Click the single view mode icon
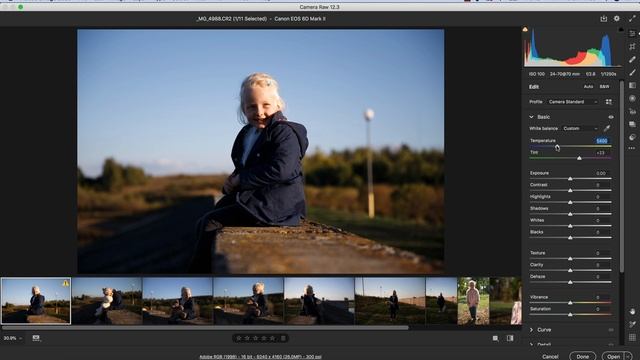Viewport: 640px width, 360px height. click(x=495, y=338)
